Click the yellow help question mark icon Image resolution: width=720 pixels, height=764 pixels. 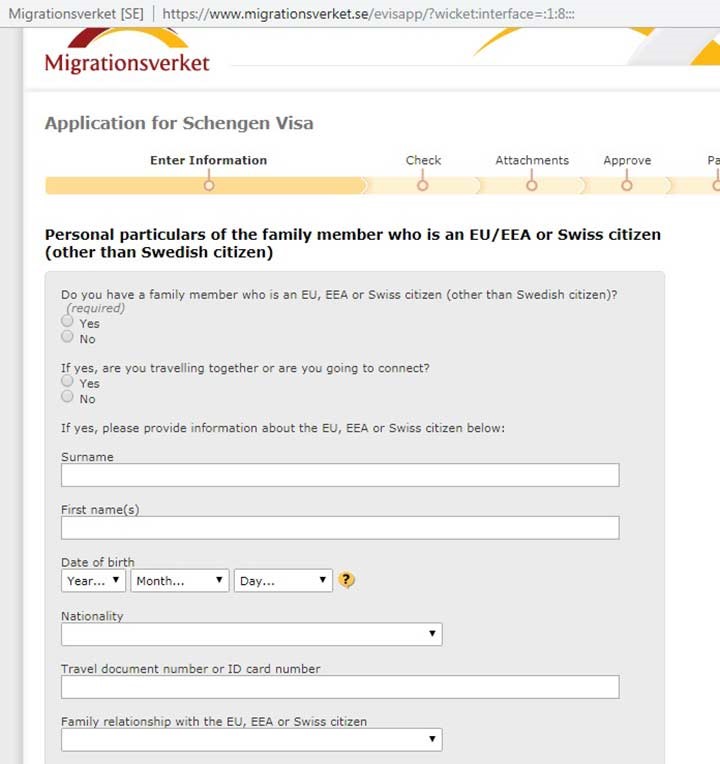tap(346, 580)
